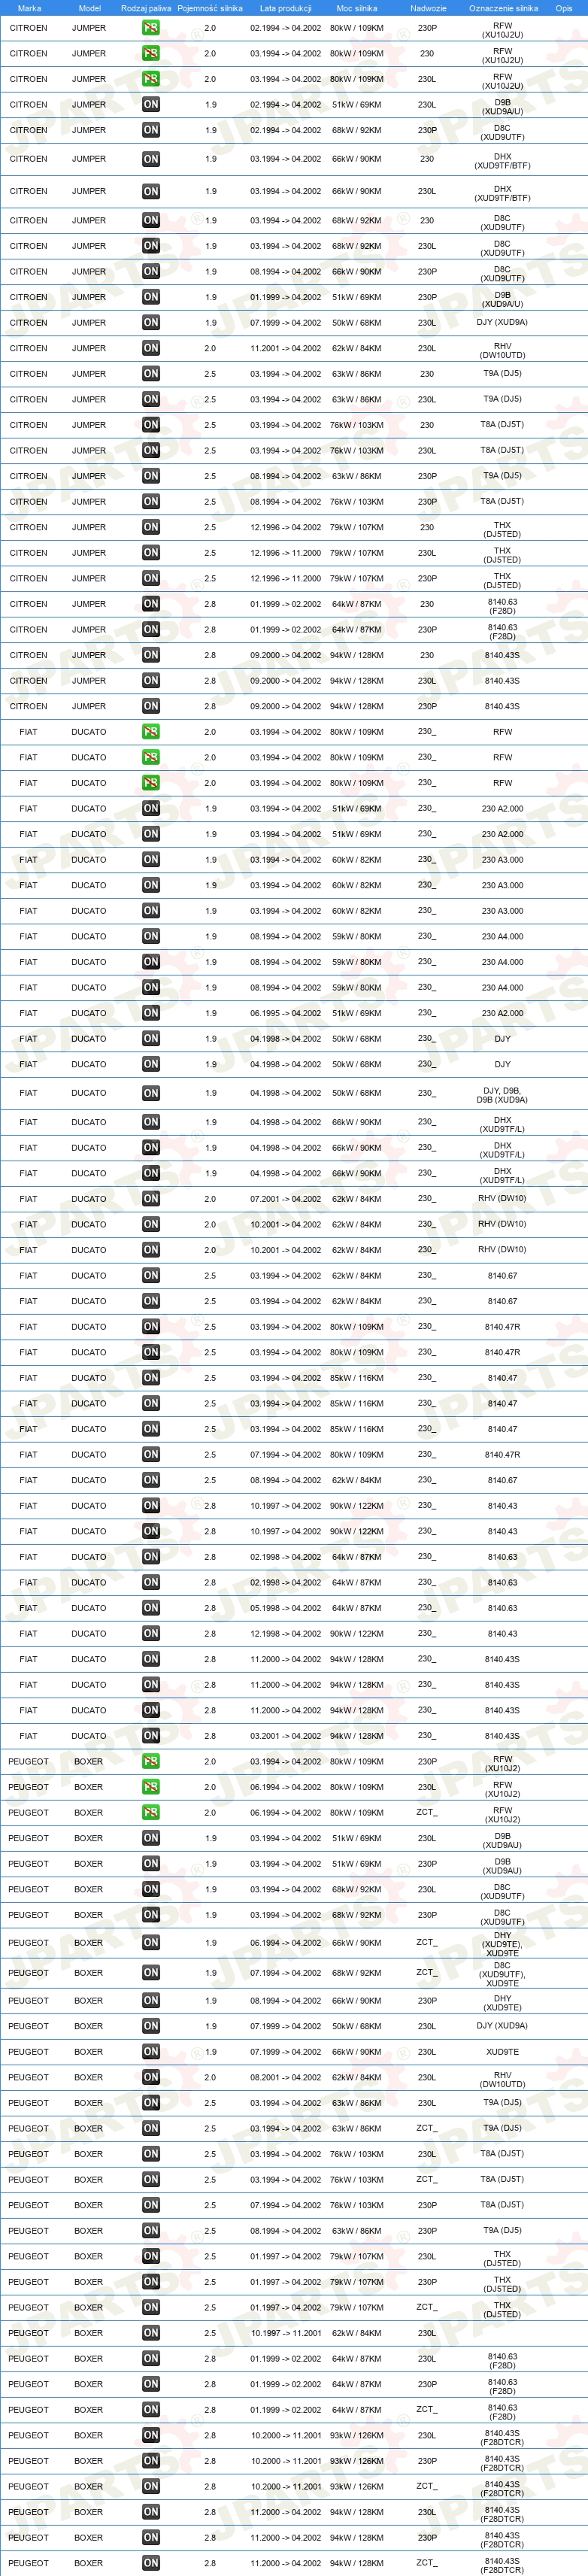Click ON icon in Fiat Ducato 06.1995 row
The width and height of the screenshot is (588, 2576).
pos(151,1014)
